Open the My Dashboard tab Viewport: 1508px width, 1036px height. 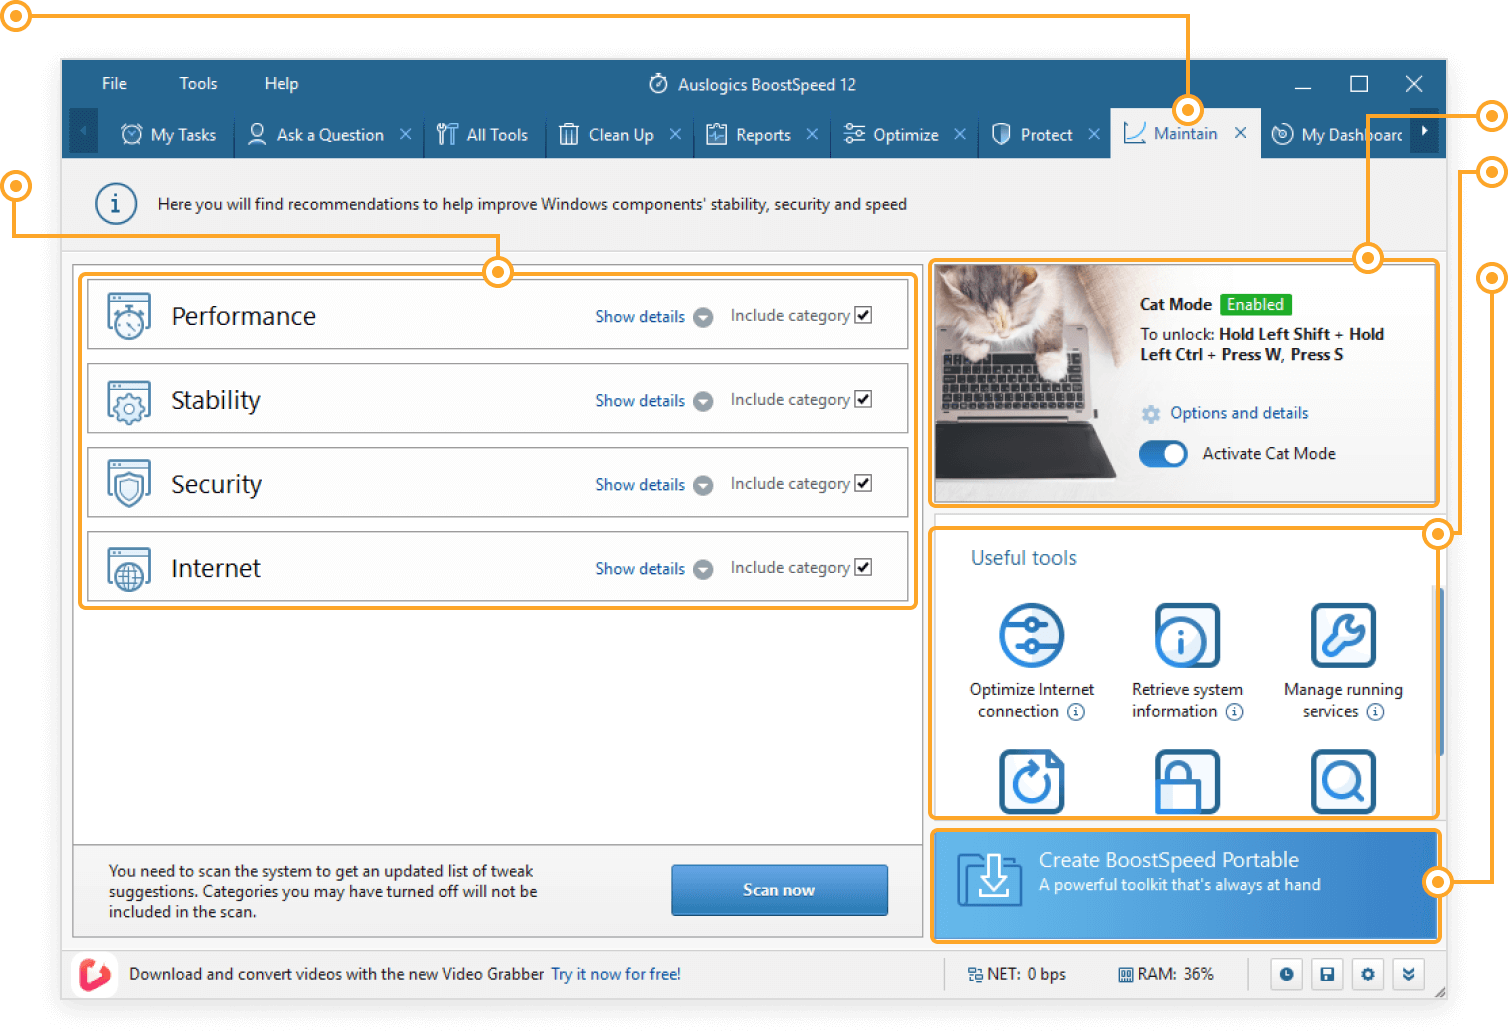click(x=1337, y=135)
